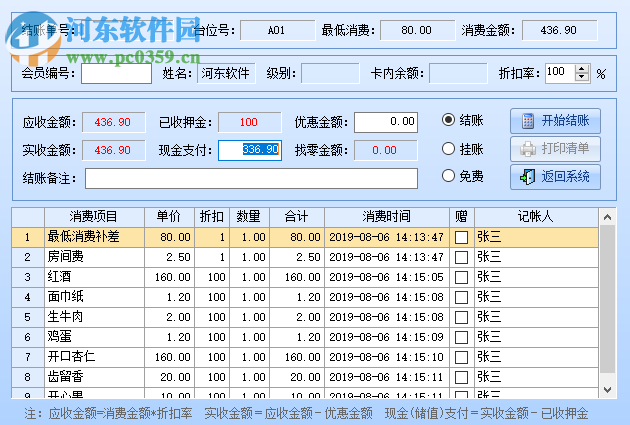Viewport: 630px width, 425px height.
Task: Click the 消费时间 column header
Action: (387, 217)
